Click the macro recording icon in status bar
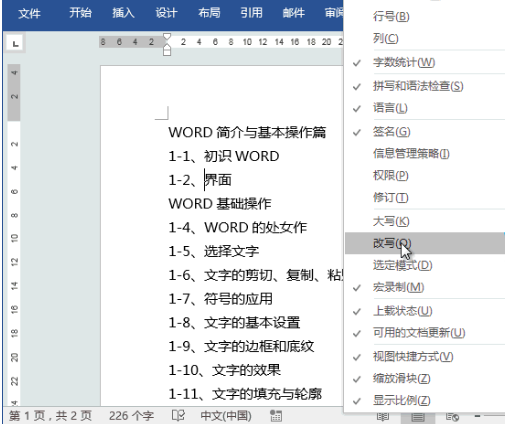The height and width of the screenshot is (424, 505). coord(276,416)
